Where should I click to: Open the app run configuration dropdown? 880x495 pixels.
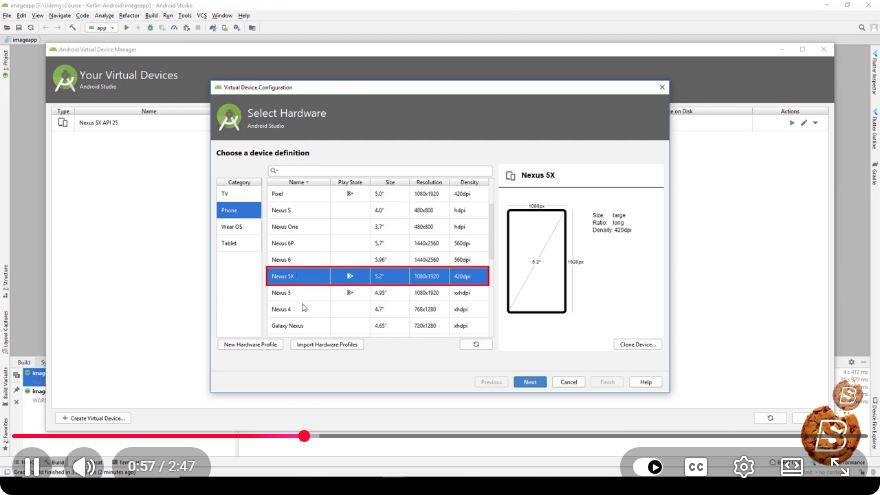(101, 28)
